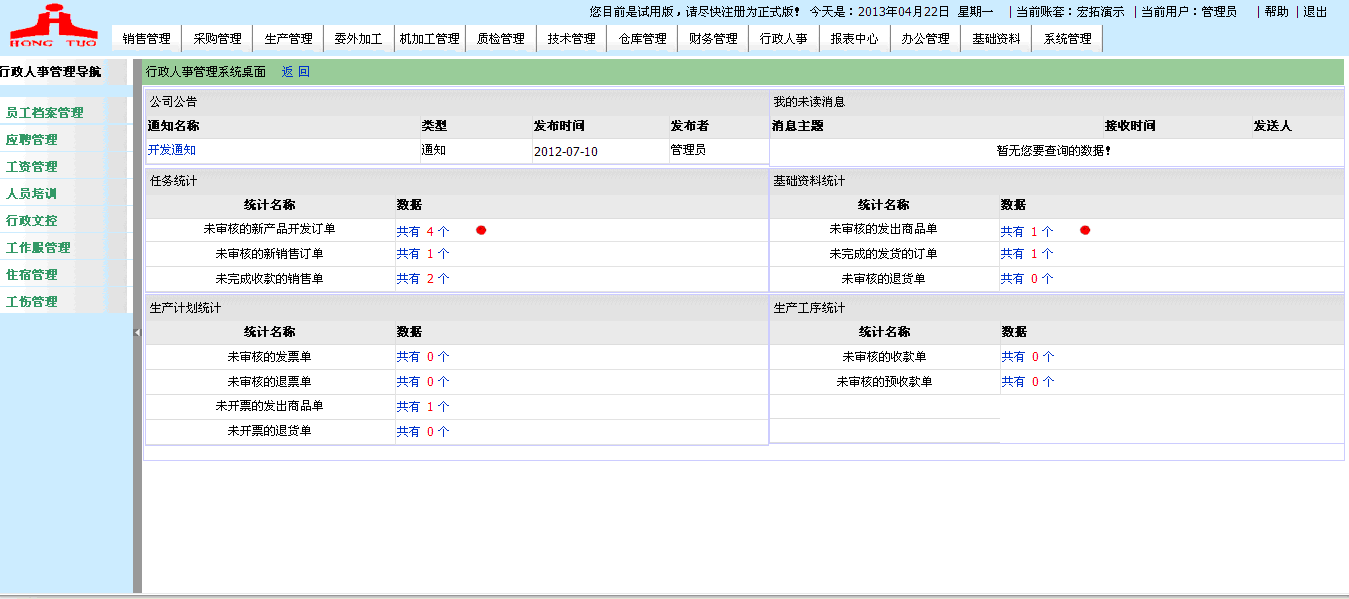
Task: Open the 报表中心 menu tab
Action: (x=854, y=39)
